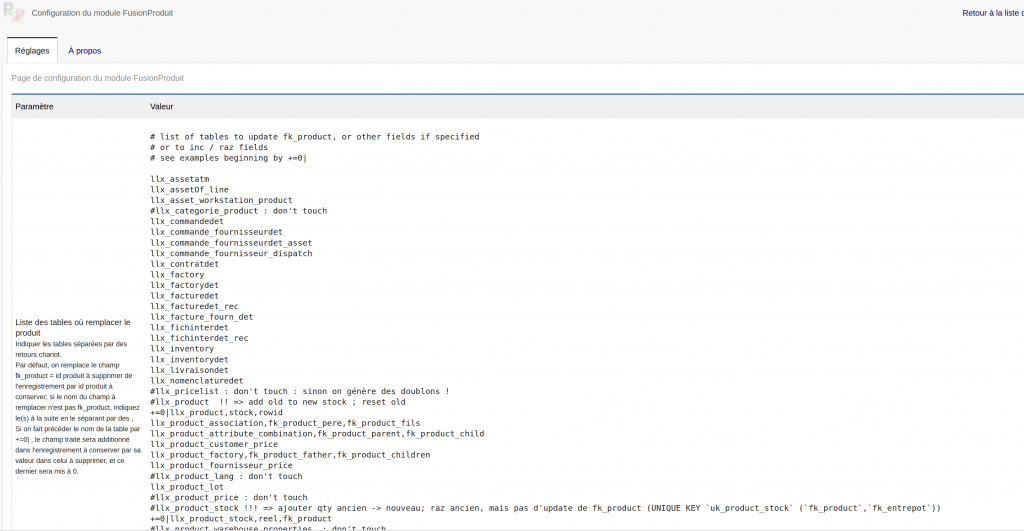Click the '# or to inc / raz fields' comment

[x=209, y=148]
